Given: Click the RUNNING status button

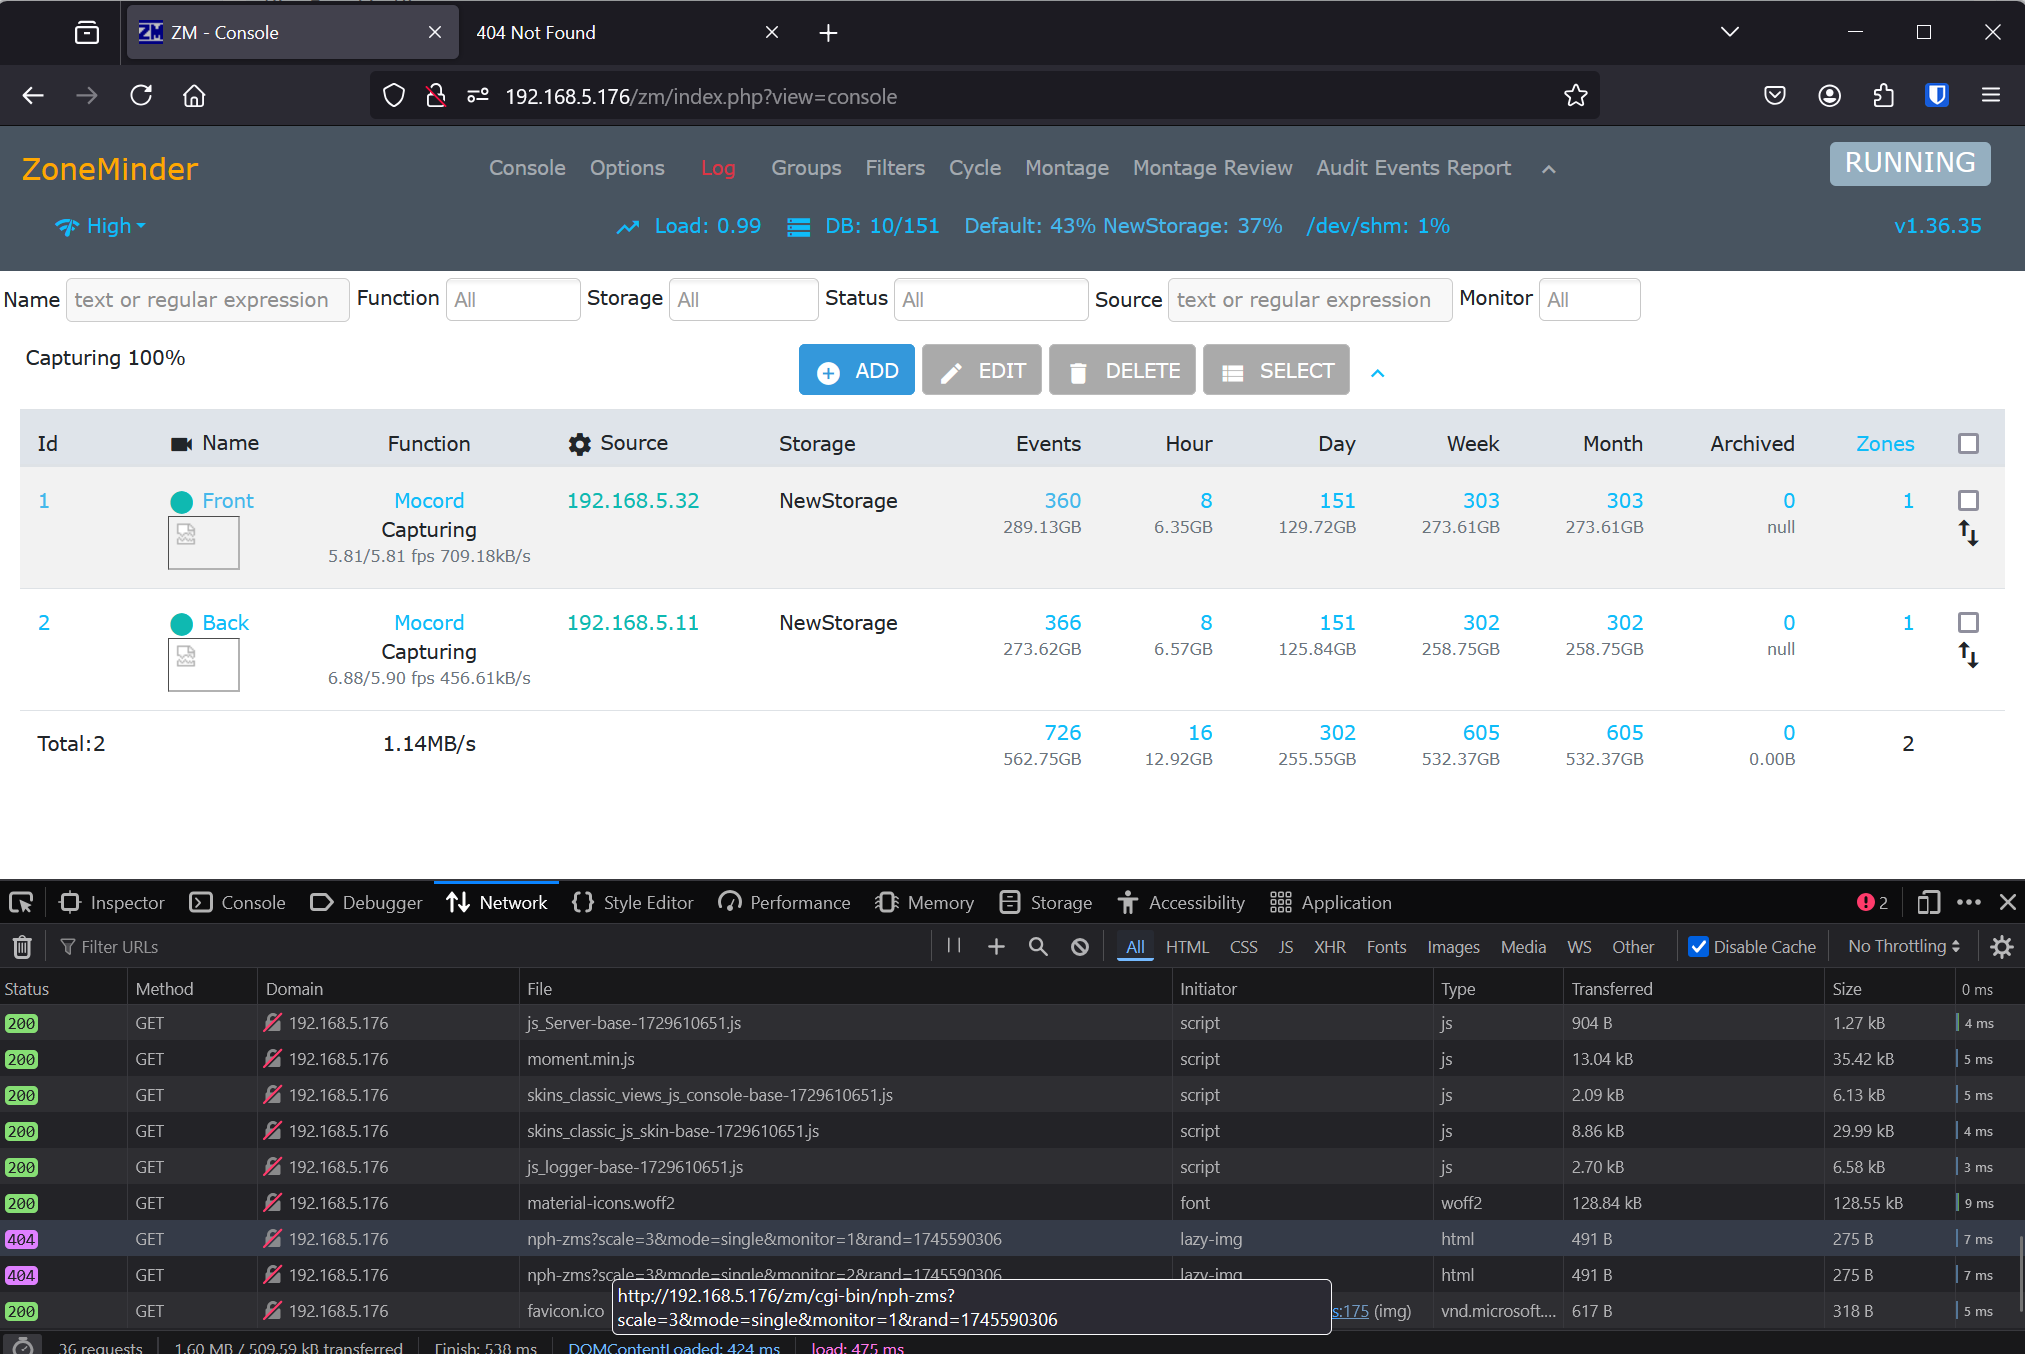Looking at the screenshot, I should (1910, 163).
